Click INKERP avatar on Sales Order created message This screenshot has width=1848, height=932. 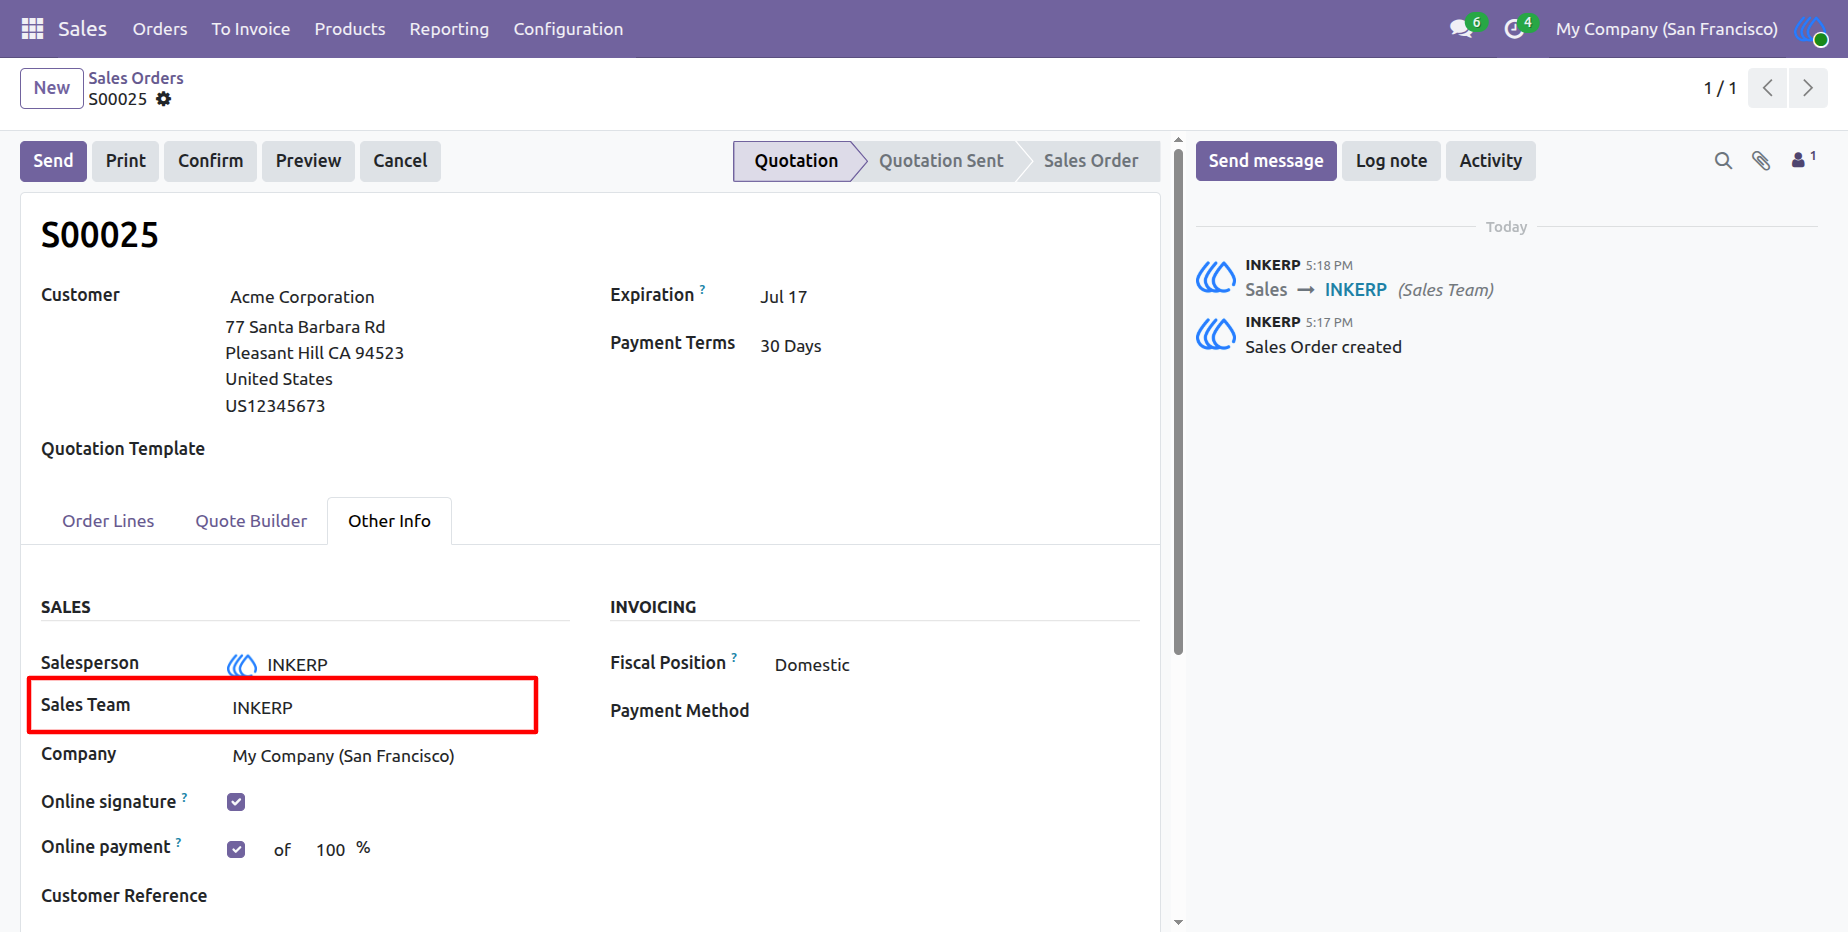1216,334
